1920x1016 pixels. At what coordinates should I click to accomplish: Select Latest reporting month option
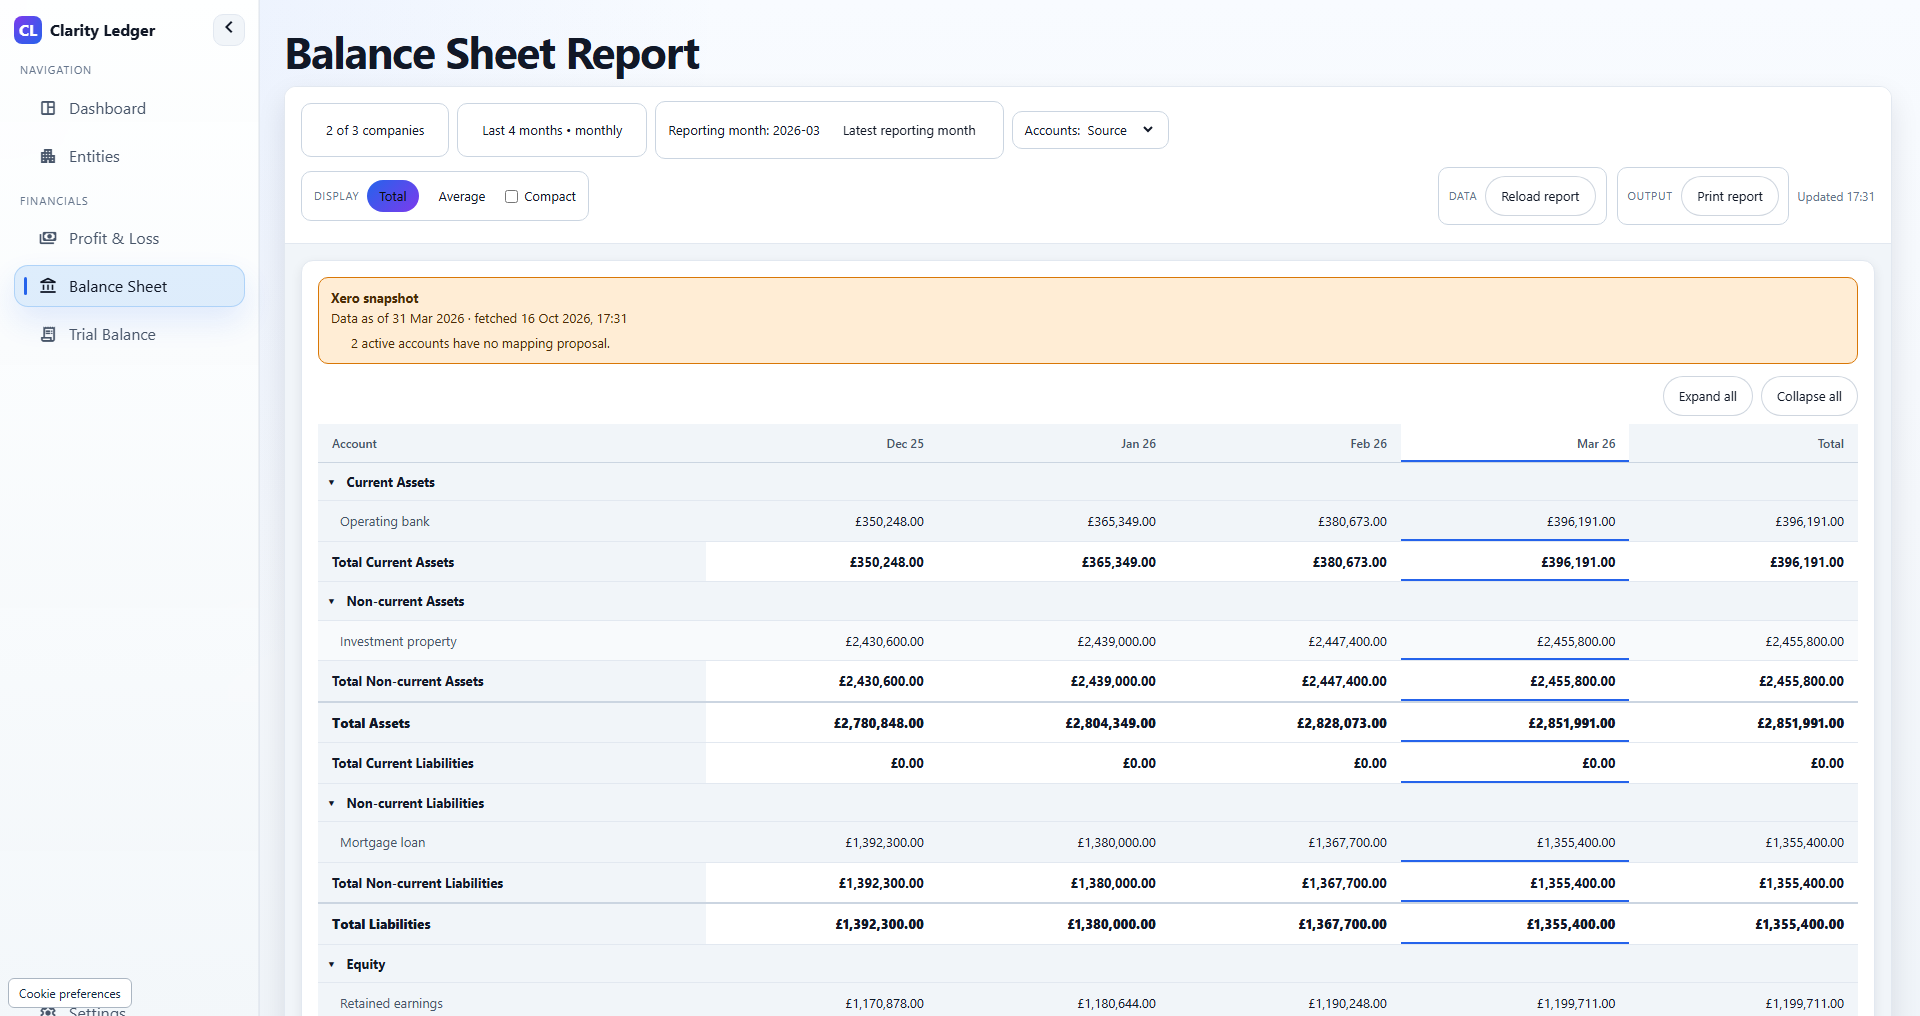tap(909, 130)
